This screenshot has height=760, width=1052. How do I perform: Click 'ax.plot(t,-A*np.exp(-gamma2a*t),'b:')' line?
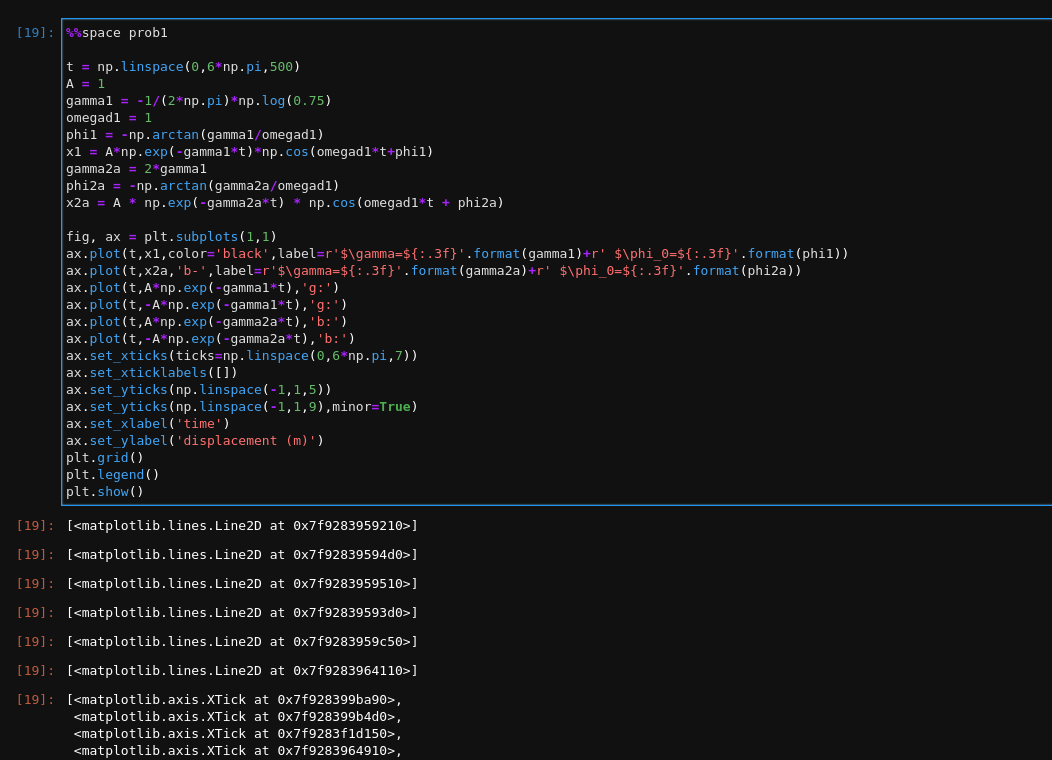[x=211, y=339]
